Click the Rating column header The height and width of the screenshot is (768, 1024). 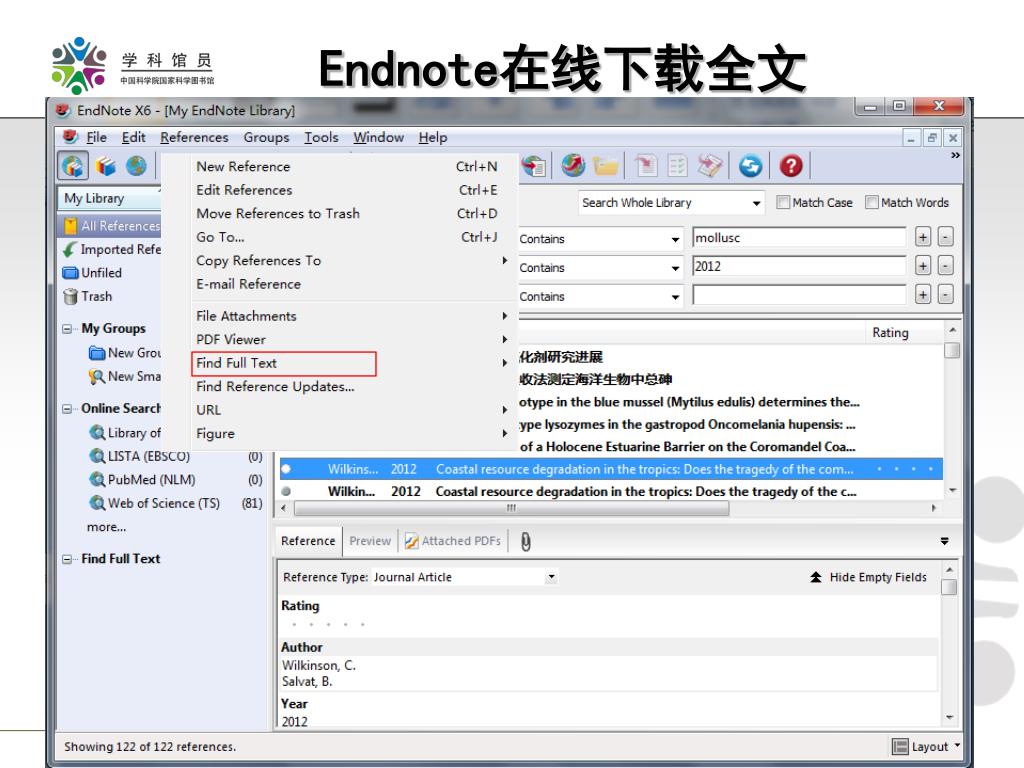pyautogui.click(x=889, y=332)
